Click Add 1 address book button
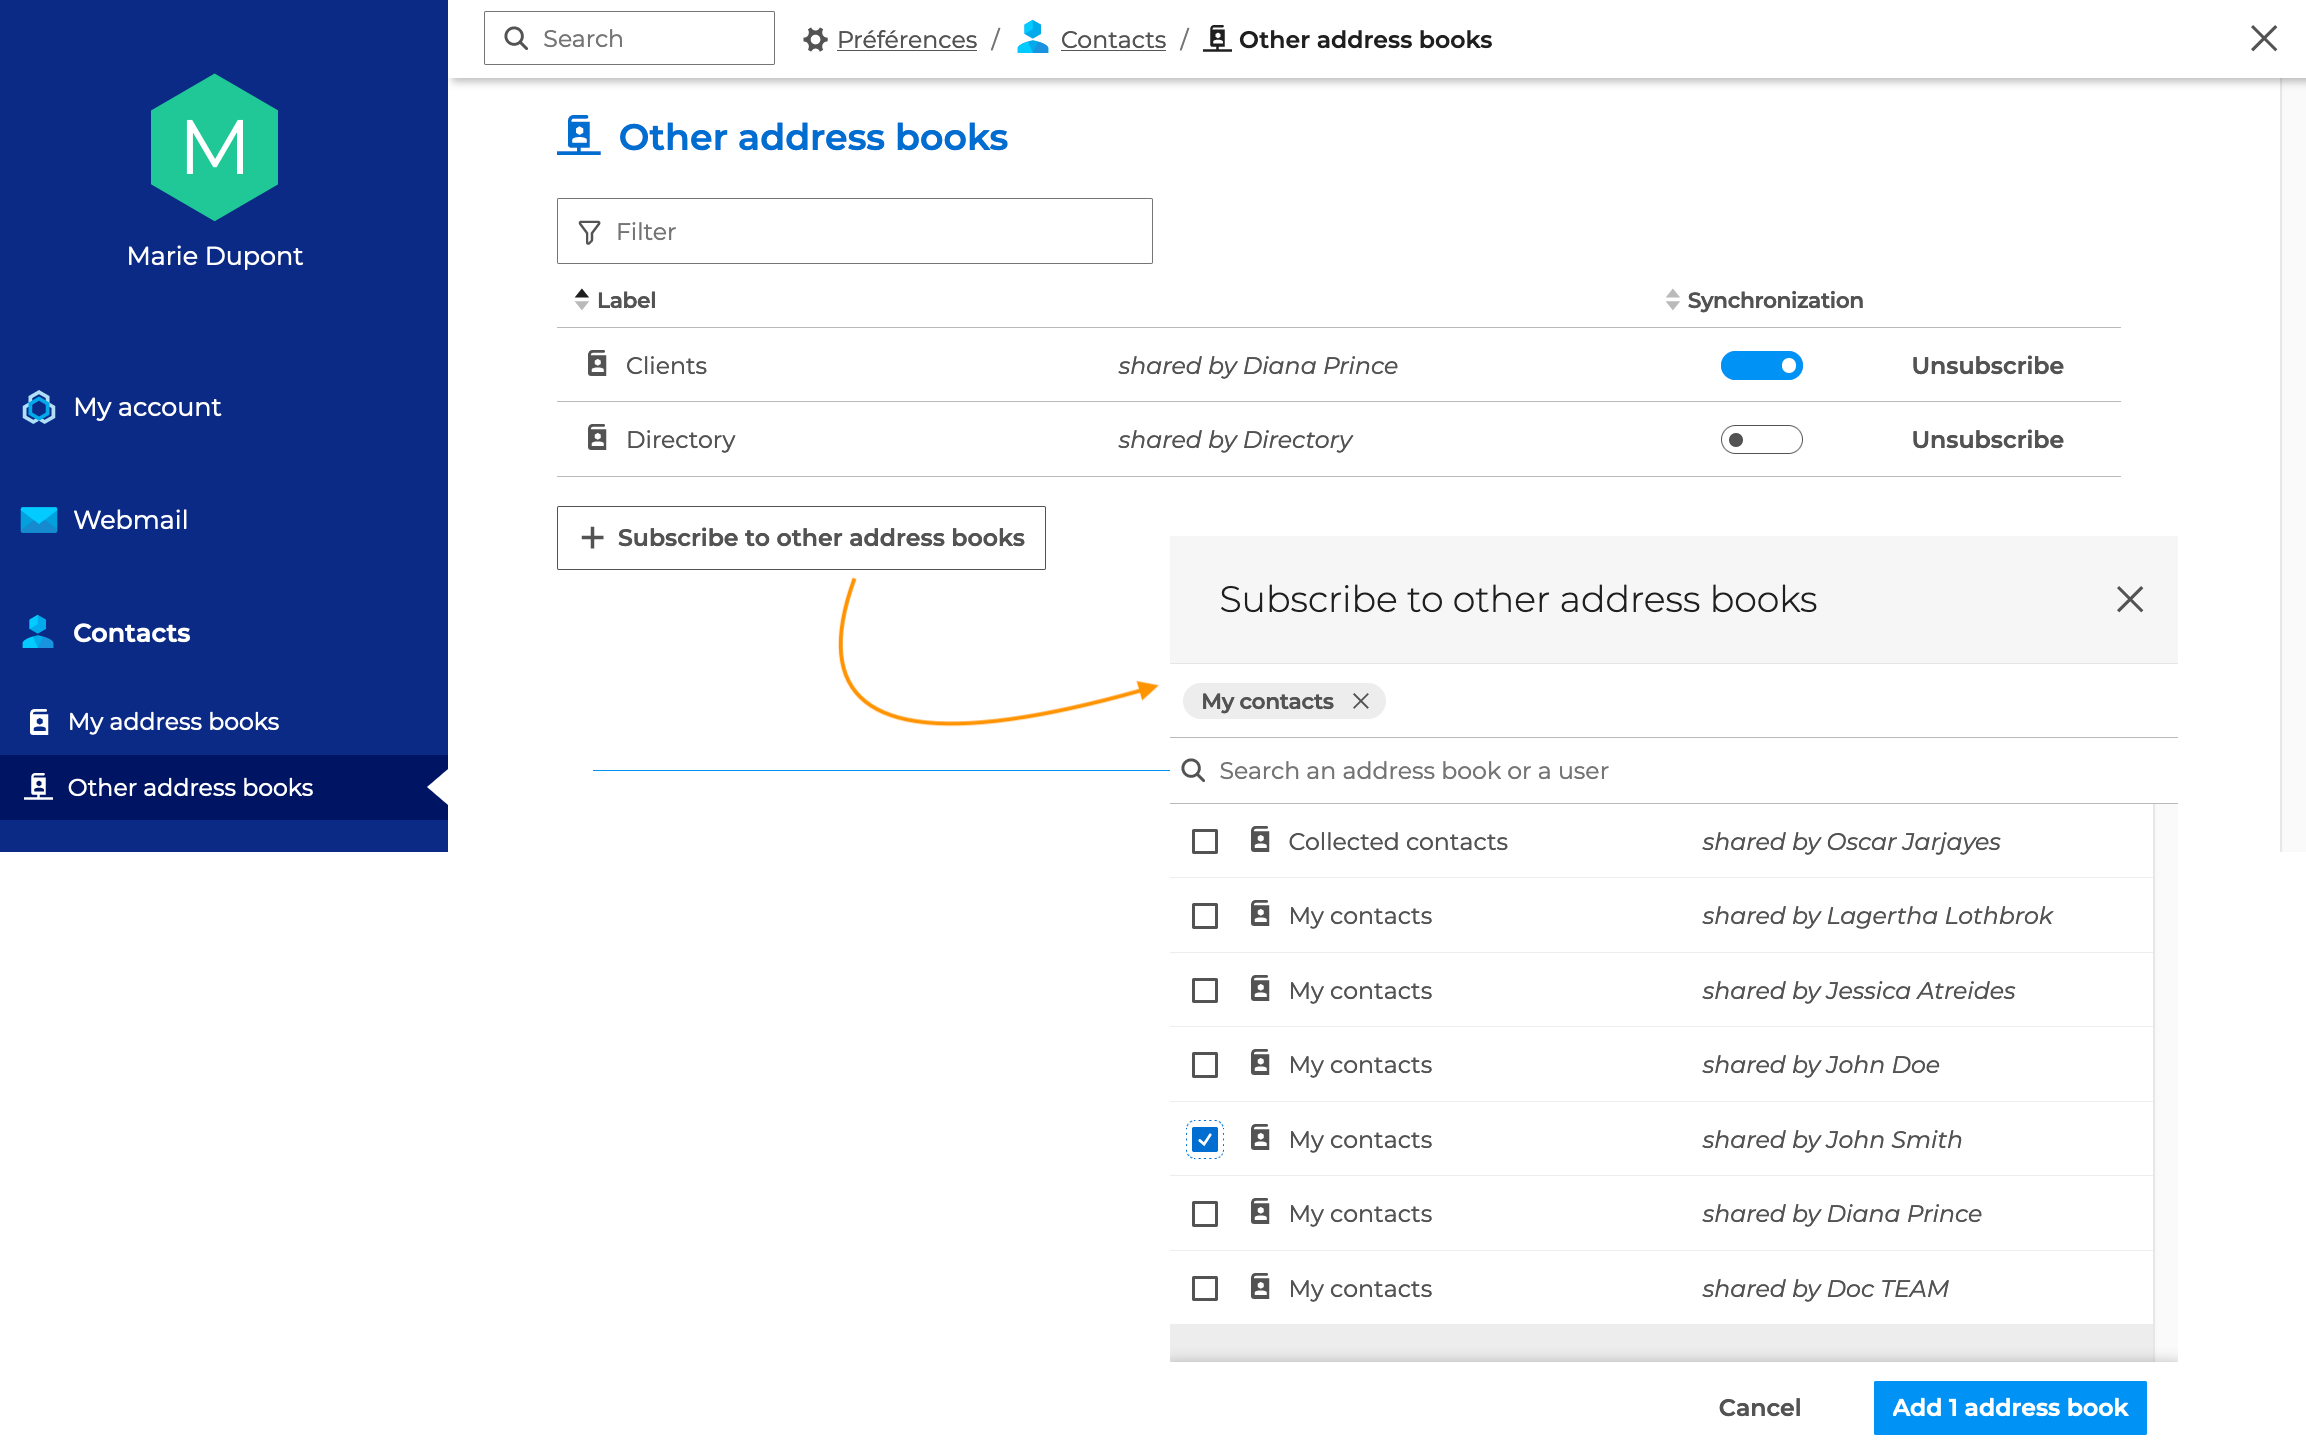This screenshot has height=1450, width=2306. click(2009, 1408)
